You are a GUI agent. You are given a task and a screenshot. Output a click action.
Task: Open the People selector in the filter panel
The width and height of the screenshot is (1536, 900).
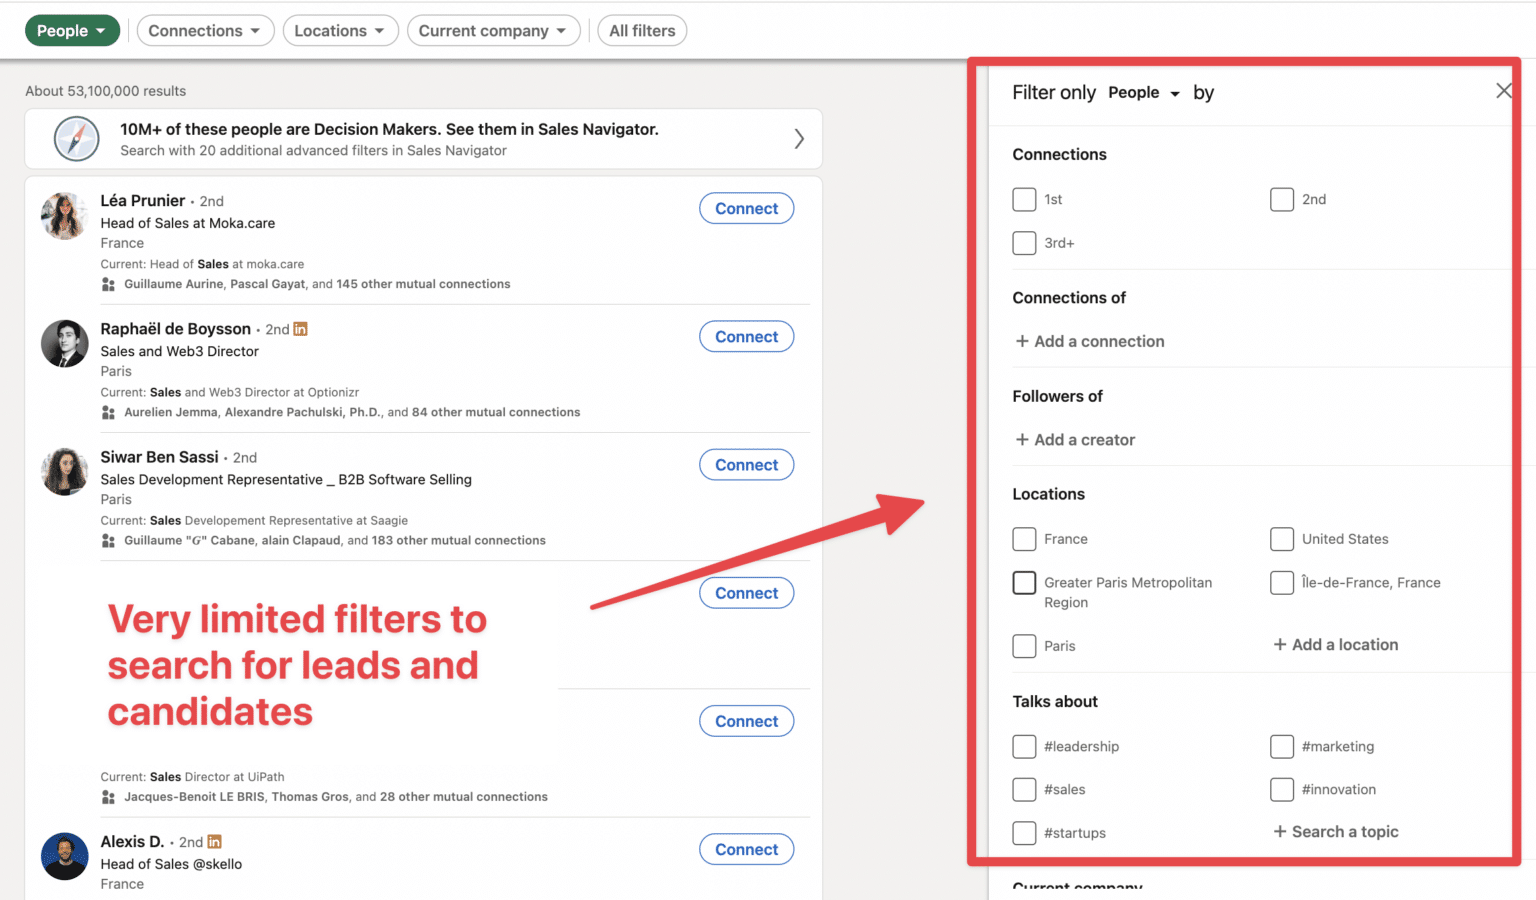point(1143,92)
